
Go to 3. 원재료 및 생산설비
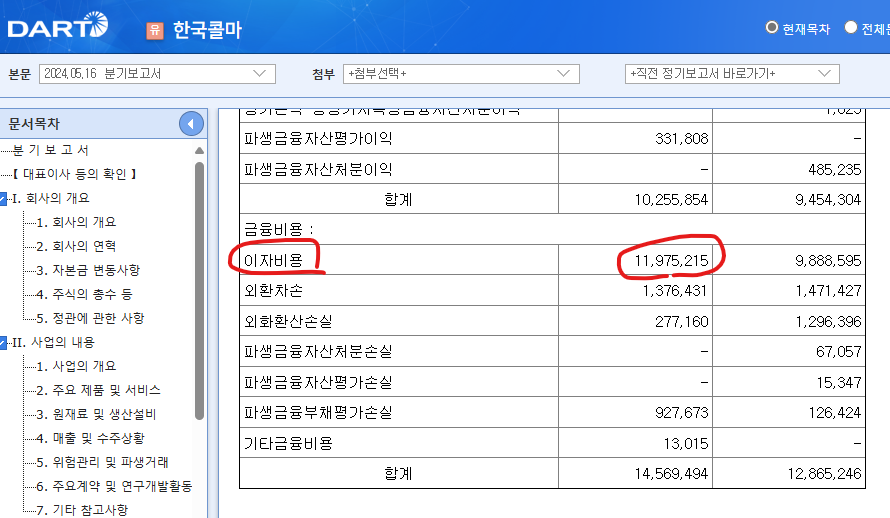point(96,414)
